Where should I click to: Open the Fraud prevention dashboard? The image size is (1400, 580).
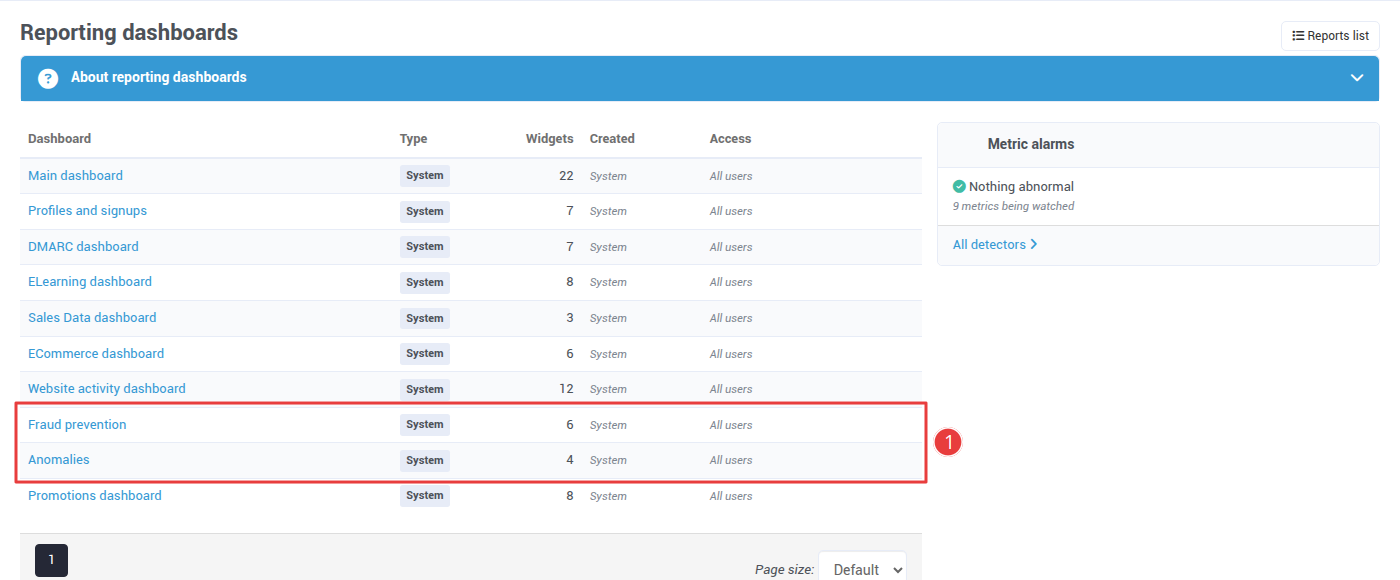pos(77,425)
